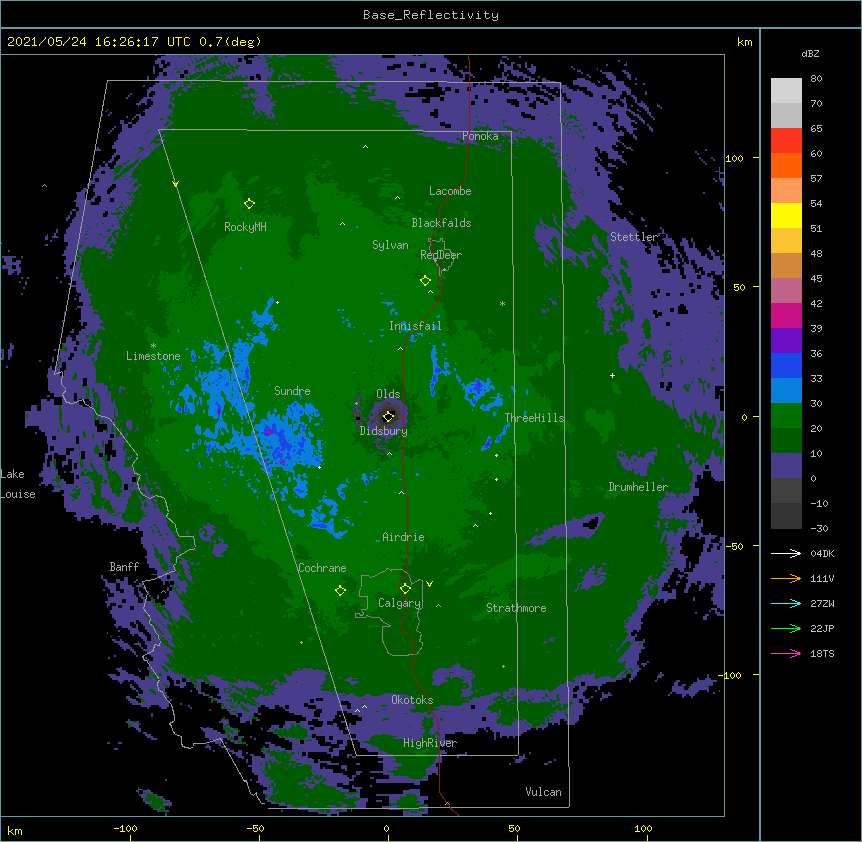Select the light gray 80-70 dBZ swatch

point(786,91)
